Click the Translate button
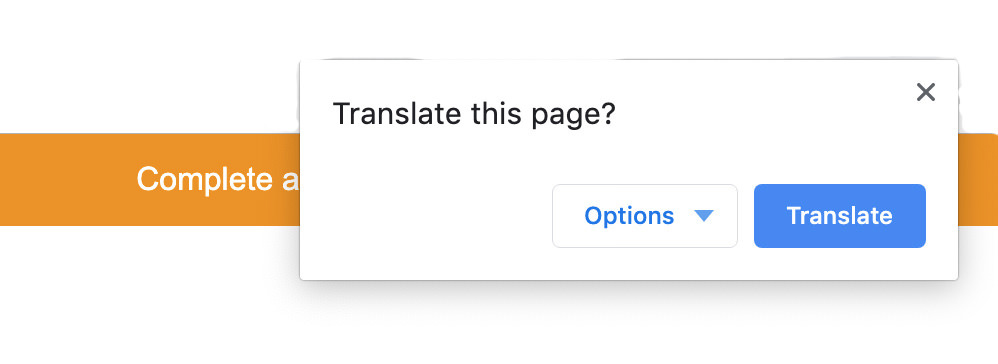 click(x=840, y=216)
